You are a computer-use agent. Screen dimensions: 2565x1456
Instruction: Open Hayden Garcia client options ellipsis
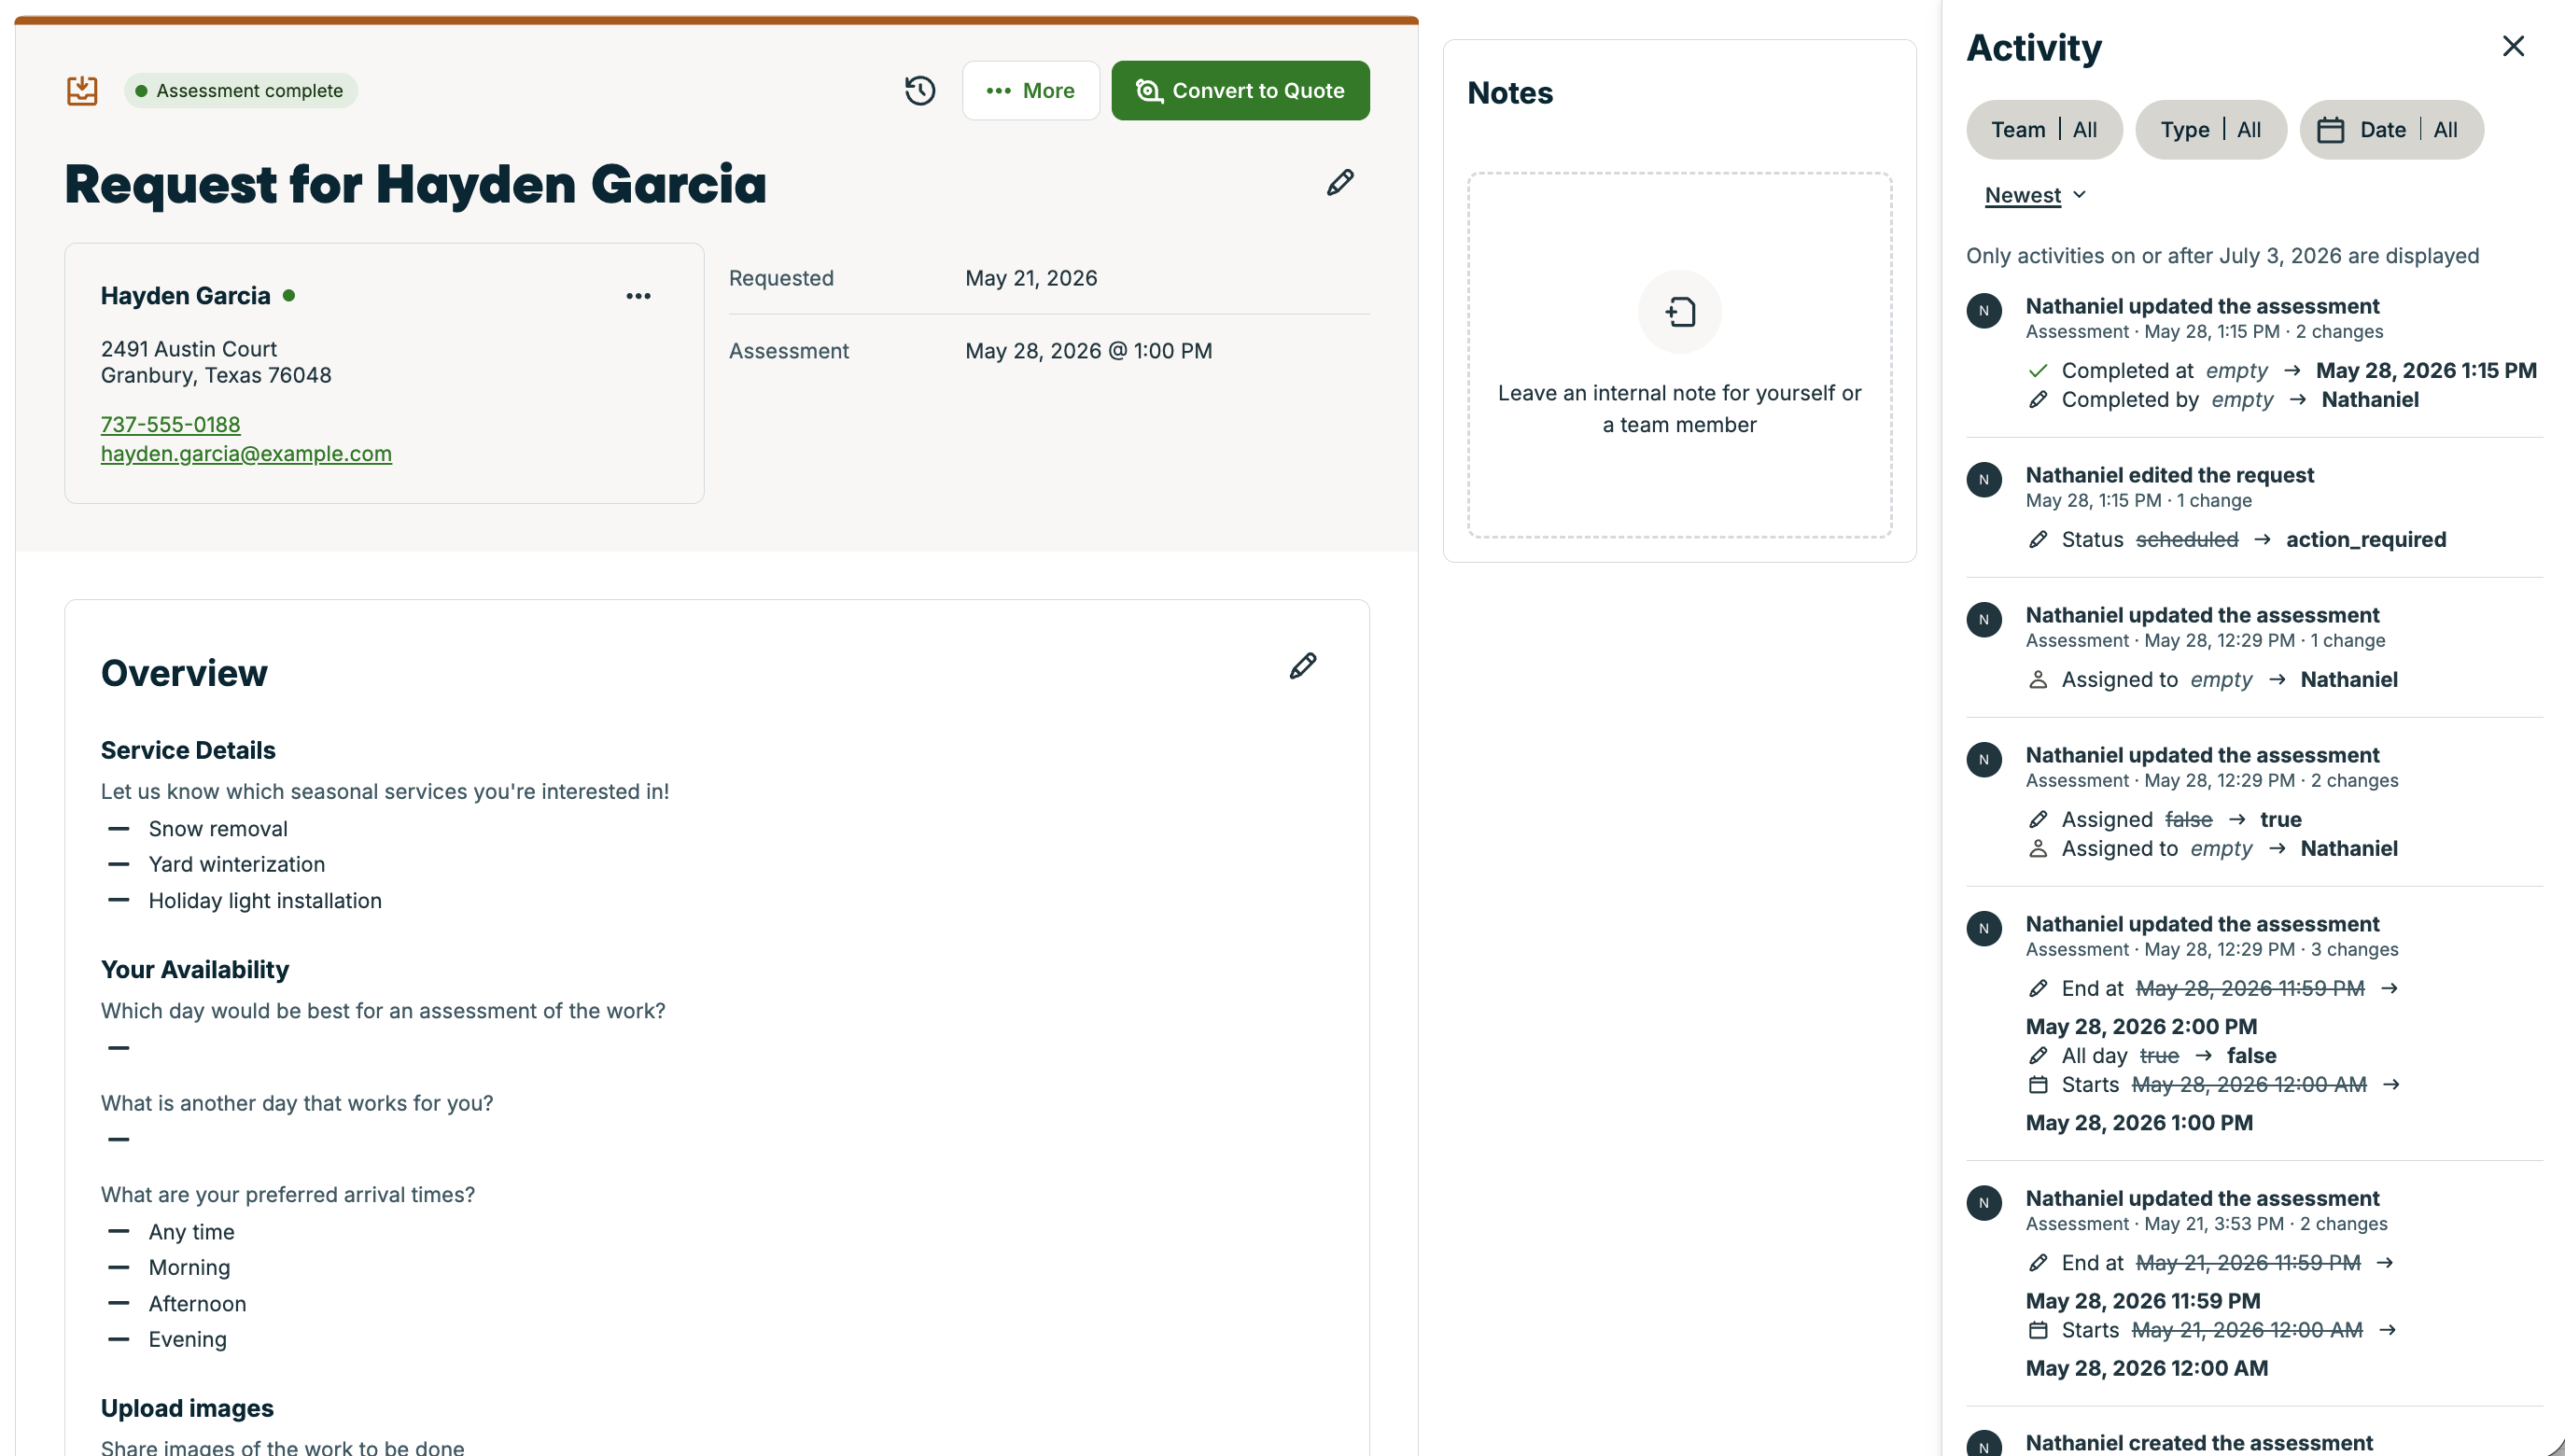tap(638, 296)
